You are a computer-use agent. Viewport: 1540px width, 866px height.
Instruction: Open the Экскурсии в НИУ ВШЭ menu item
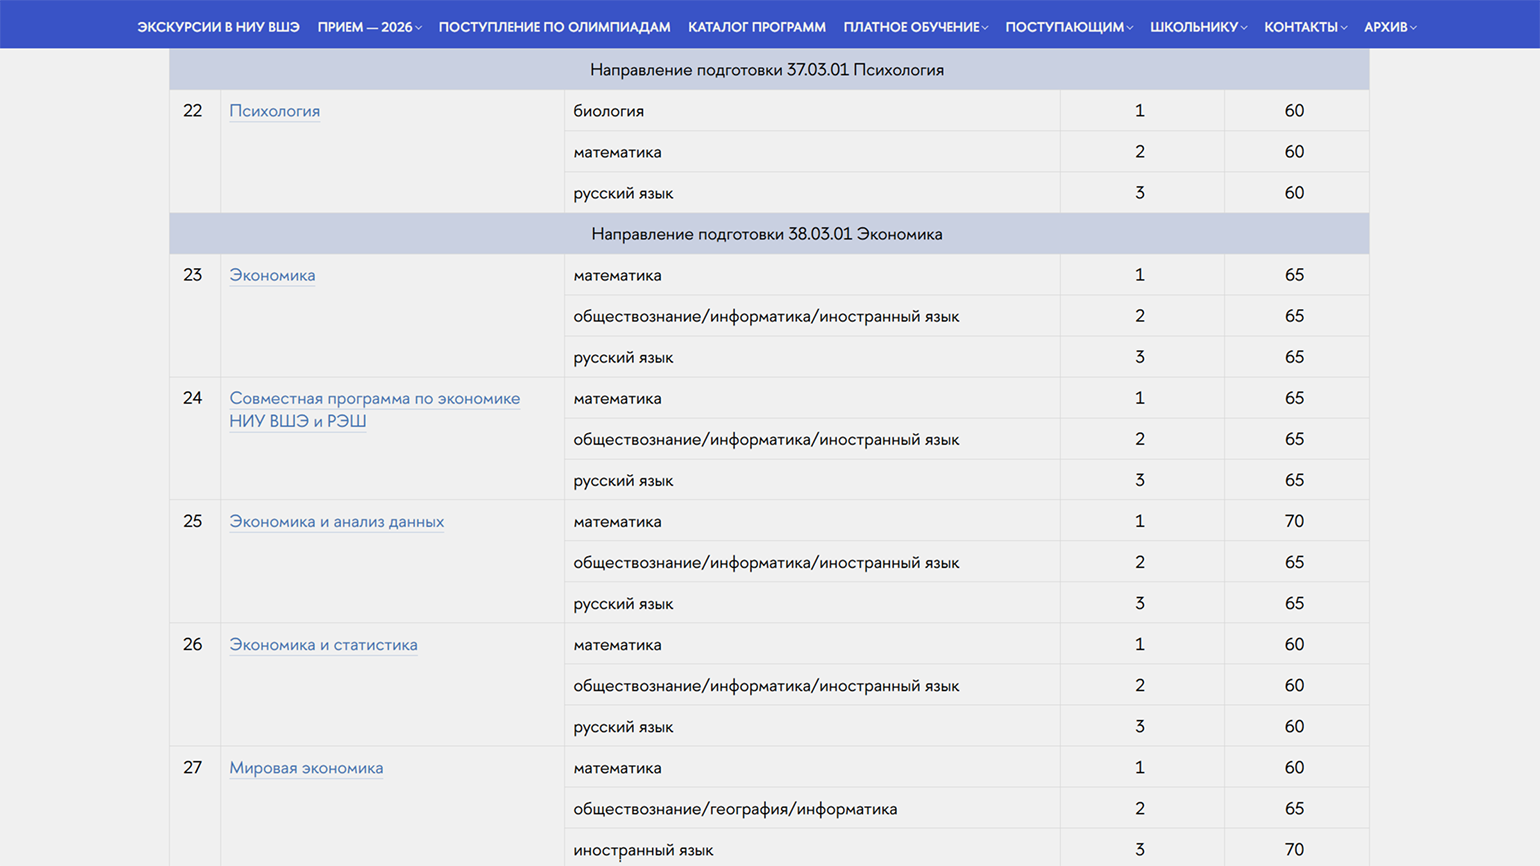218,27
